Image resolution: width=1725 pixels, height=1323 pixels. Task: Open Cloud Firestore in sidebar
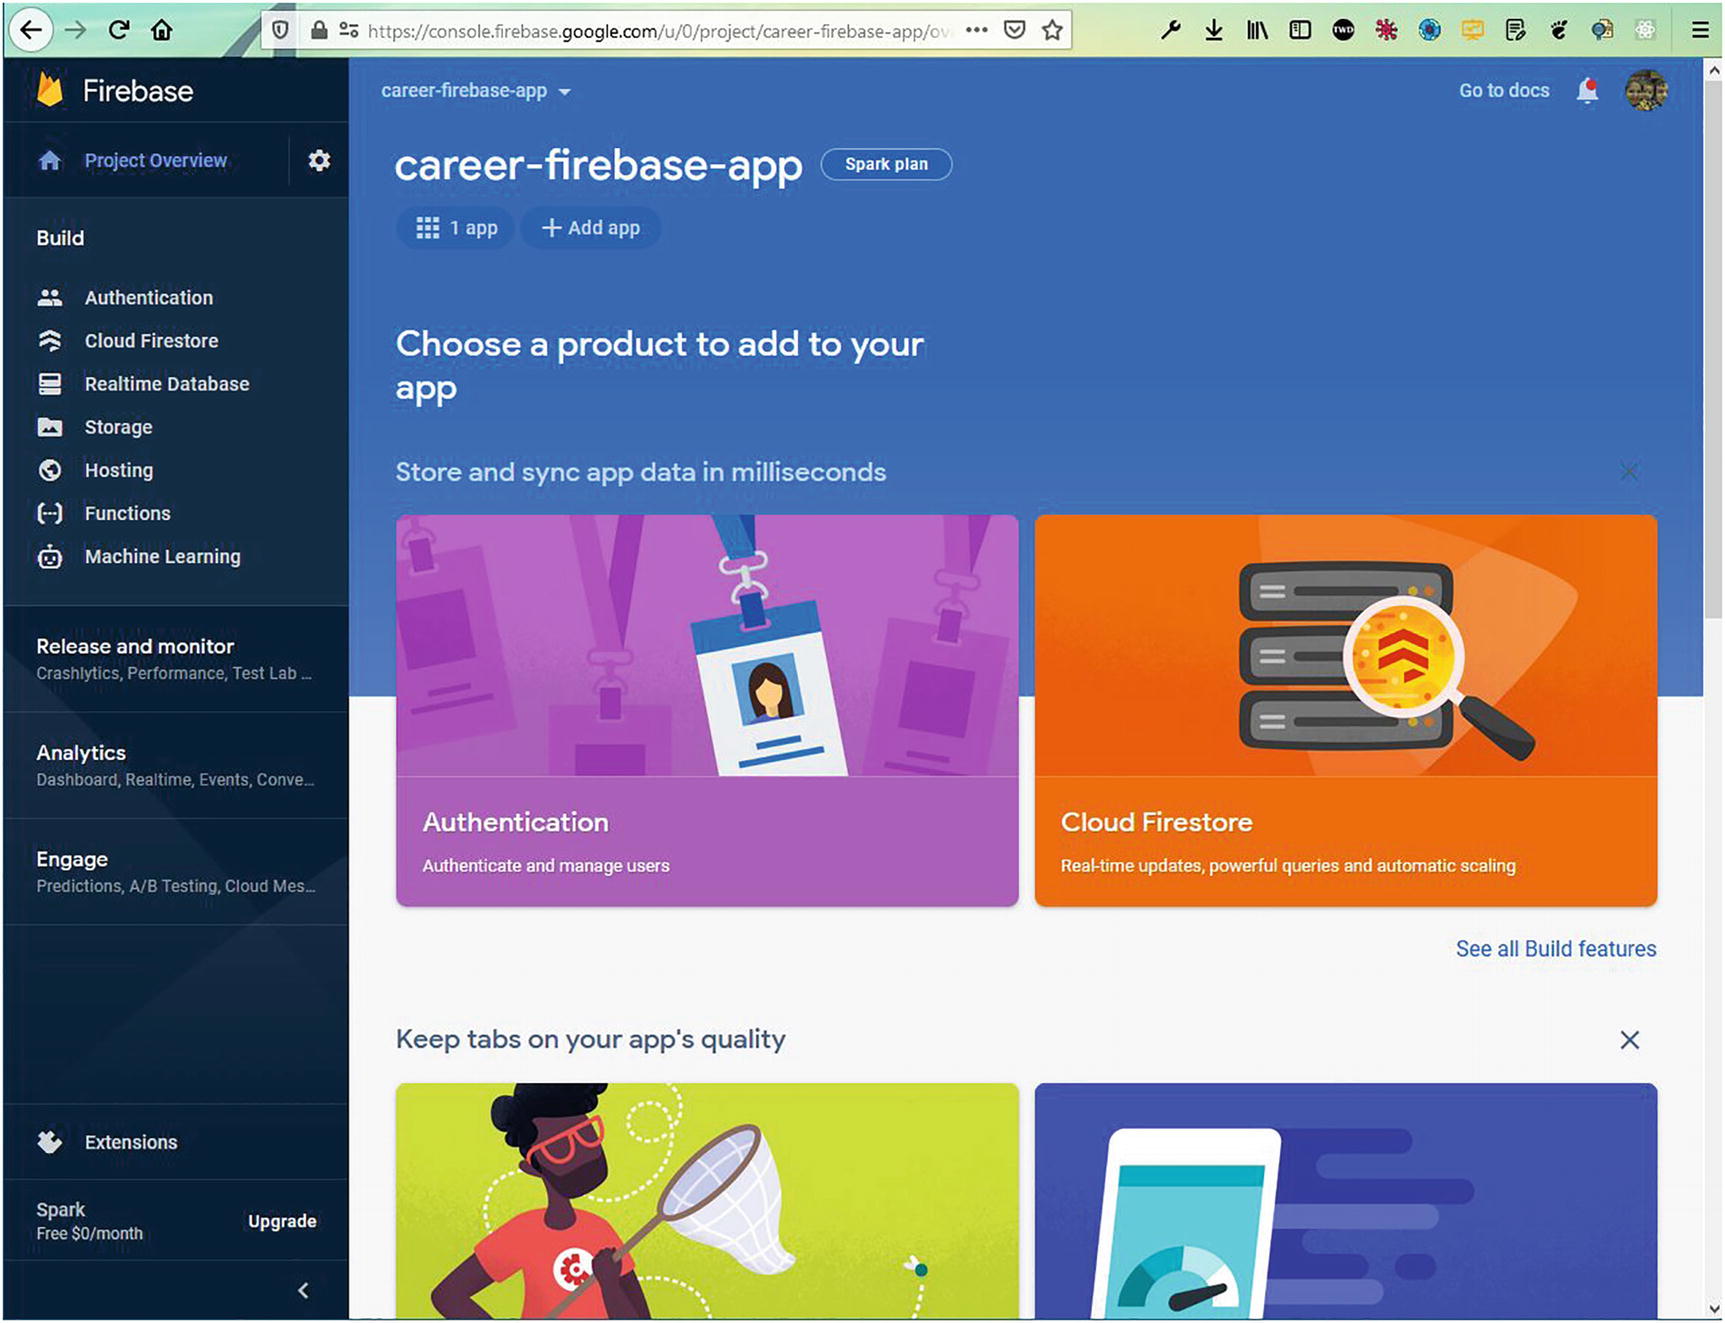tap(151, 341)
